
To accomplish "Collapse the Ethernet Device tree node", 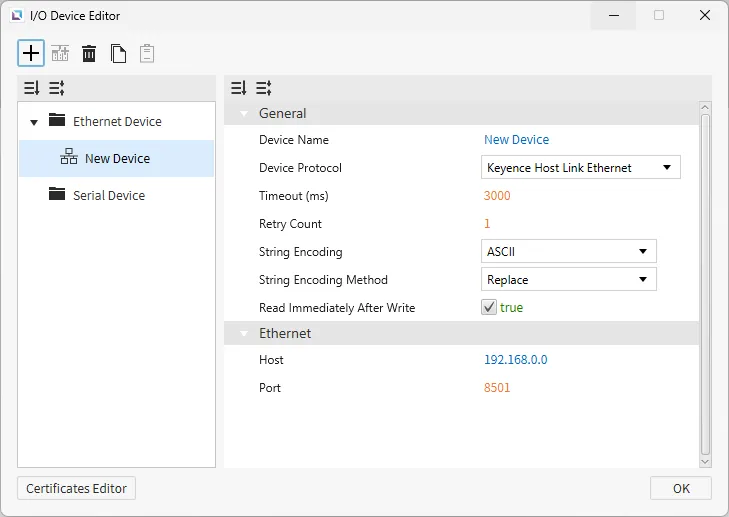I will (34, 123).
